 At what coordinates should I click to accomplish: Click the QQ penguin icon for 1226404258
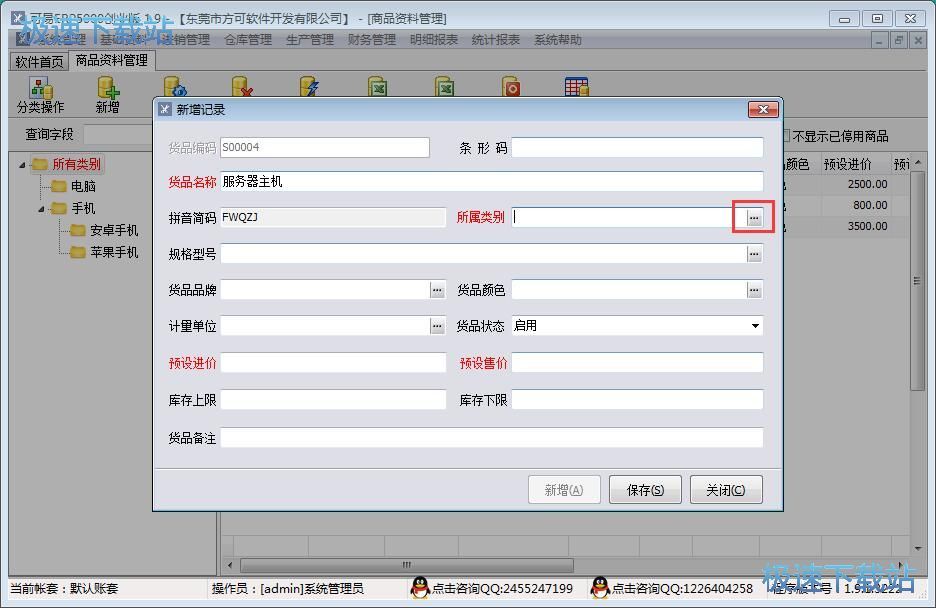pos(599,588)
